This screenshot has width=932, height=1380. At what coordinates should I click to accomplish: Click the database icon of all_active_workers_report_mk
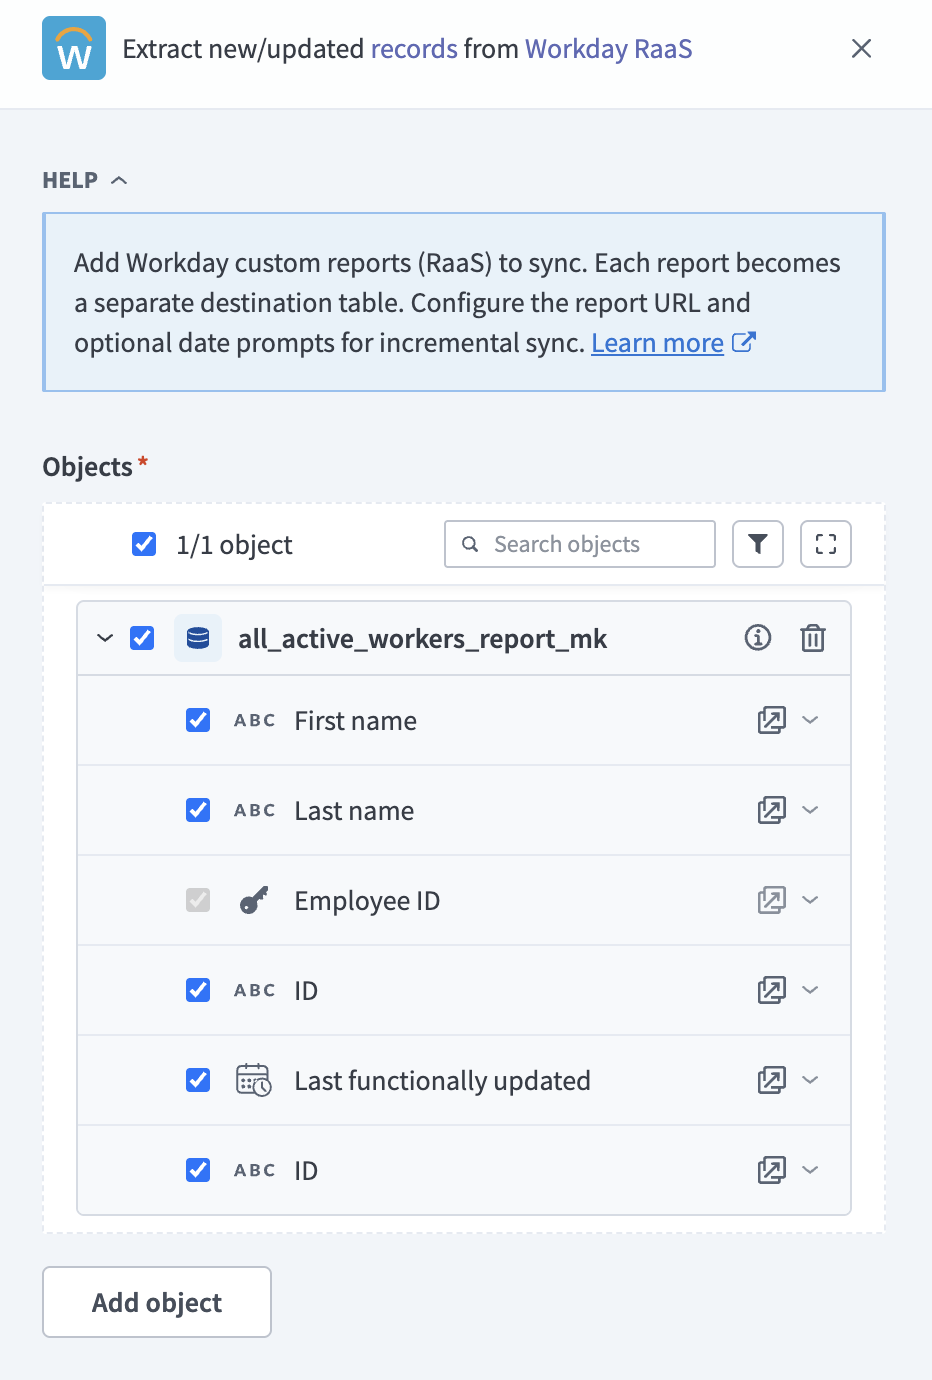pos(198,638)
